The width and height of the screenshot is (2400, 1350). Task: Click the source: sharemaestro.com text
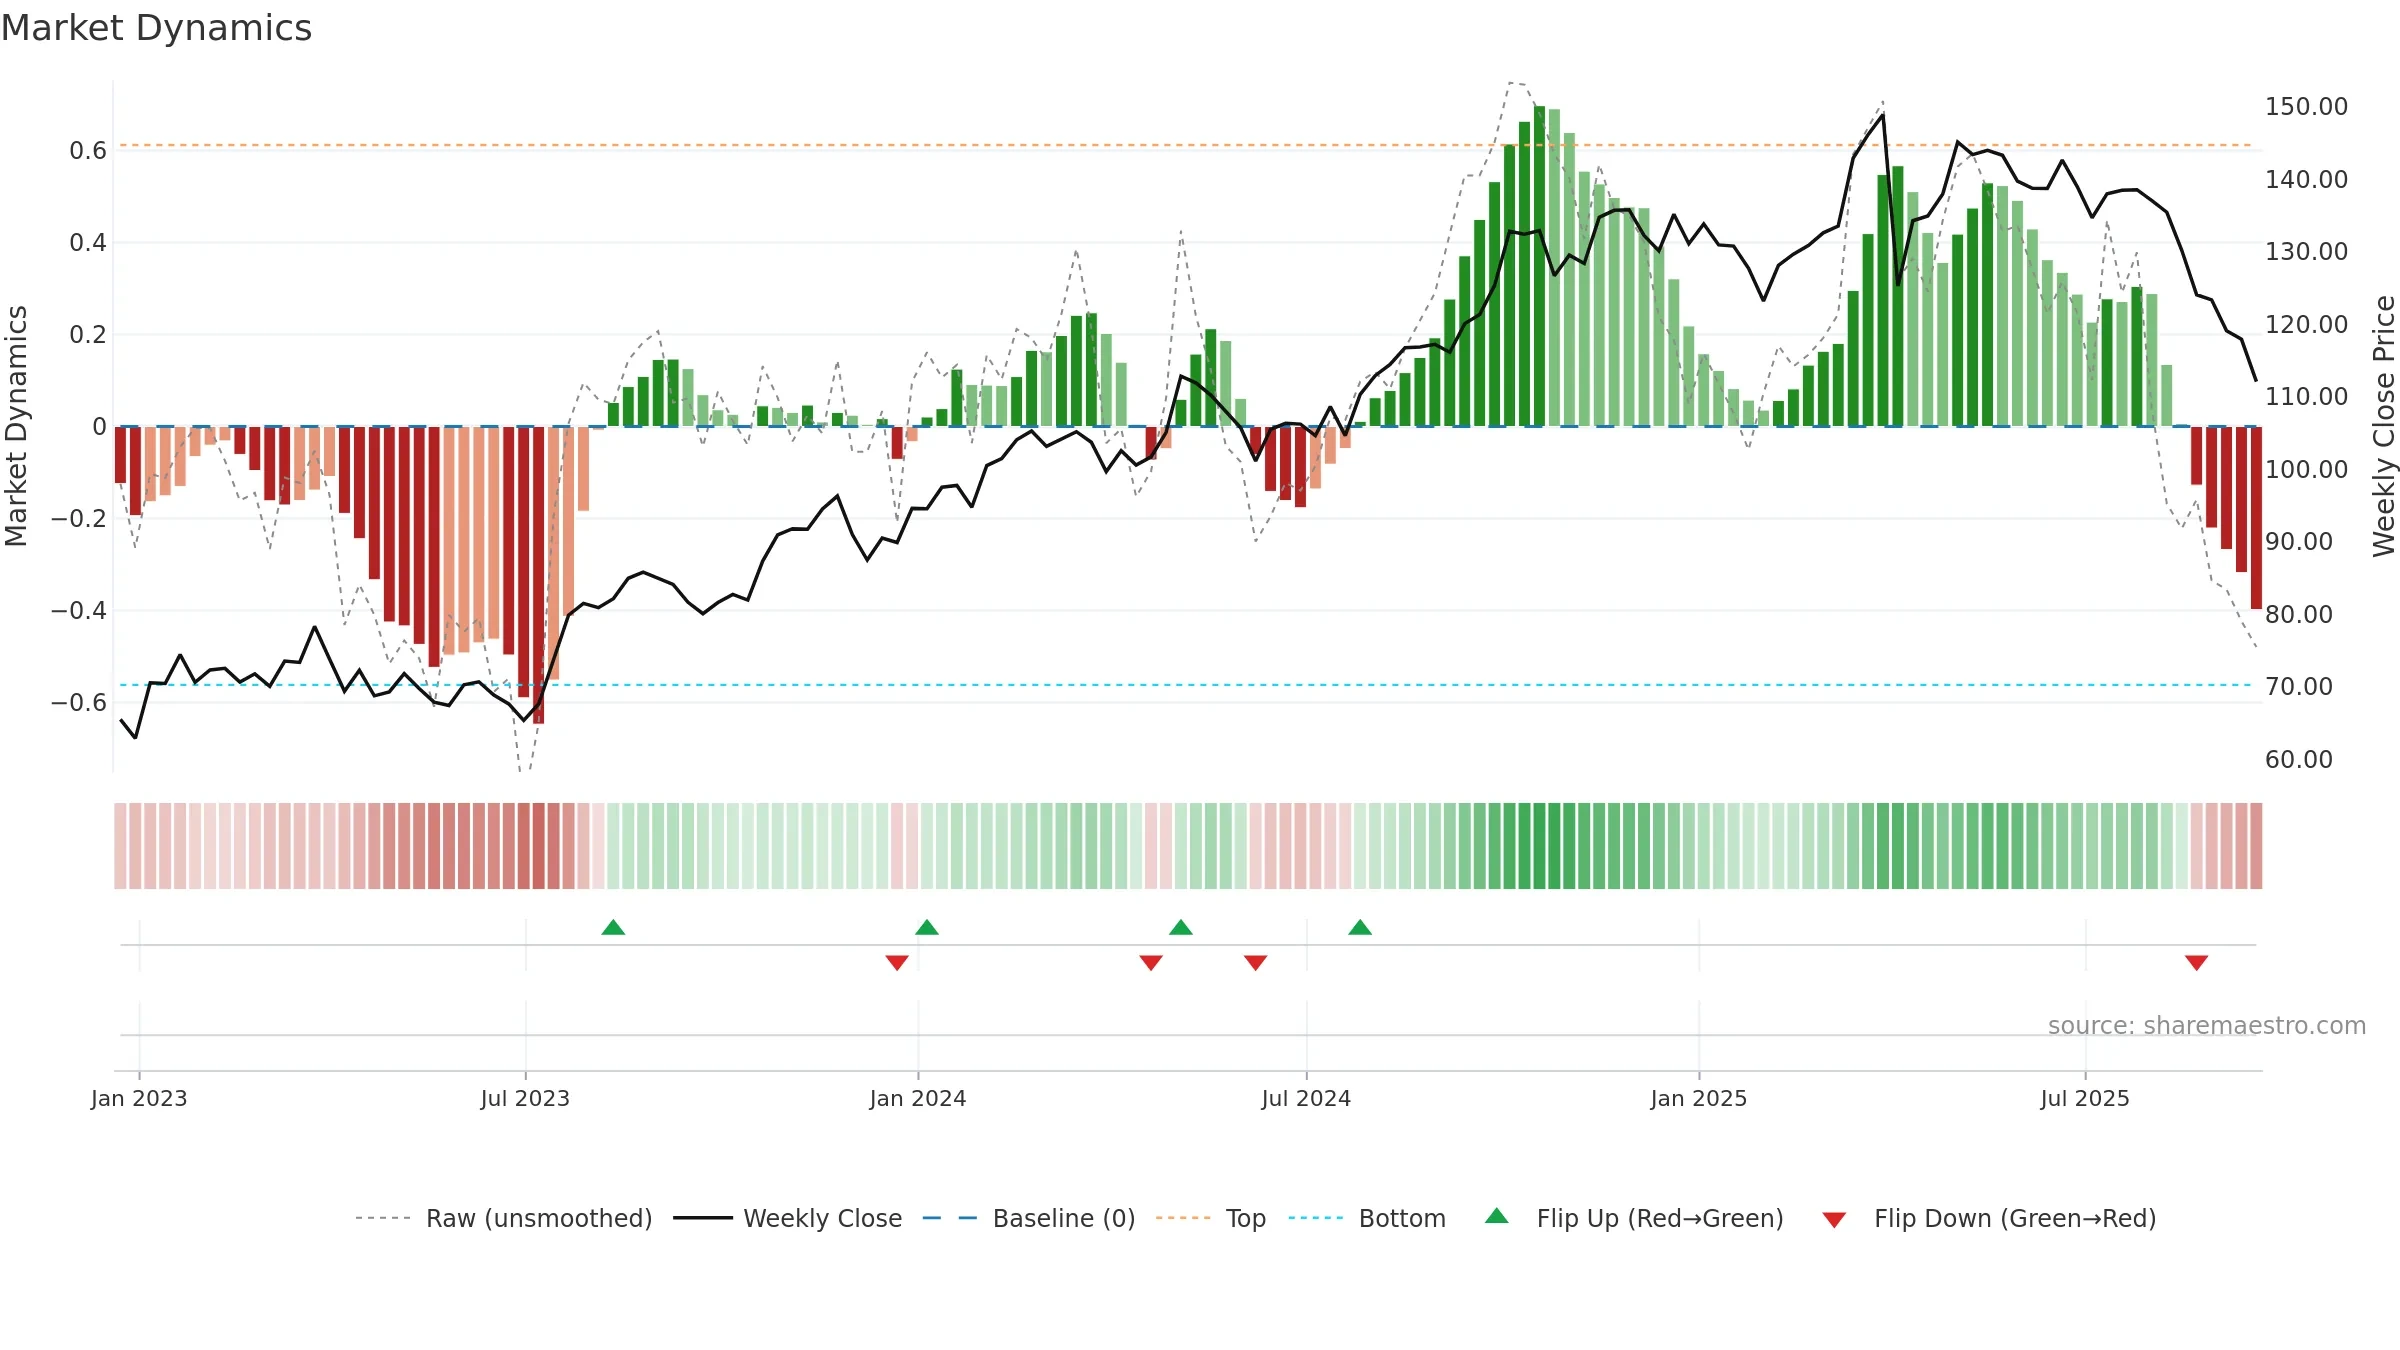(2207, 1025)
